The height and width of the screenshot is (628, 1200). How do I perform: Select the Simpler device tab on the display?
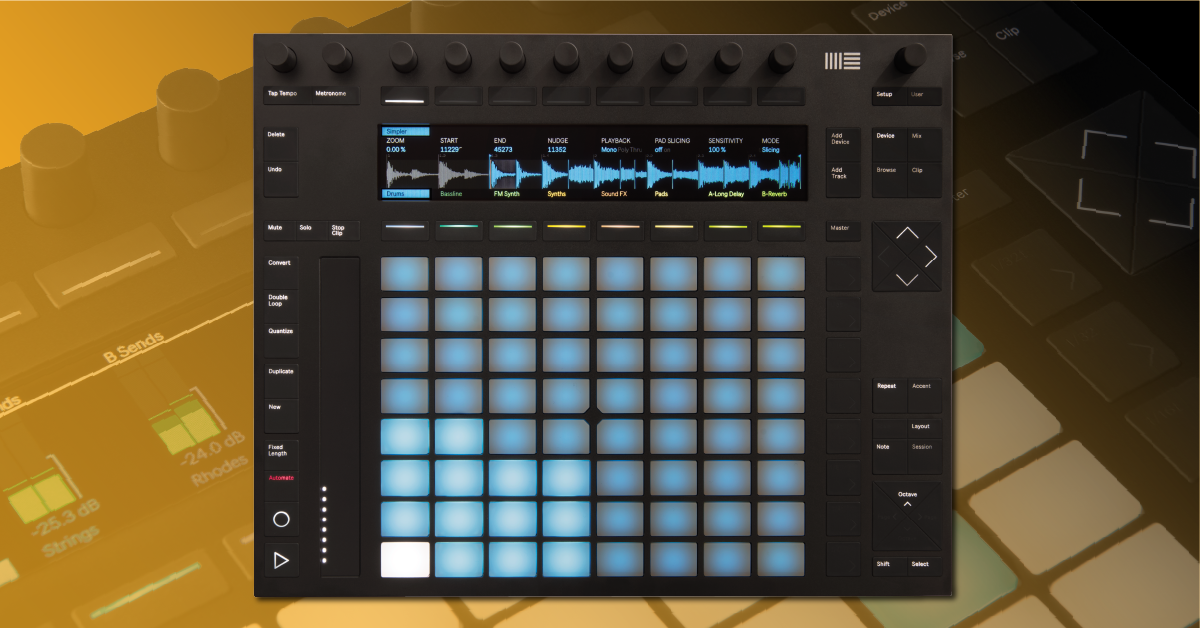[x=405, y=131]
